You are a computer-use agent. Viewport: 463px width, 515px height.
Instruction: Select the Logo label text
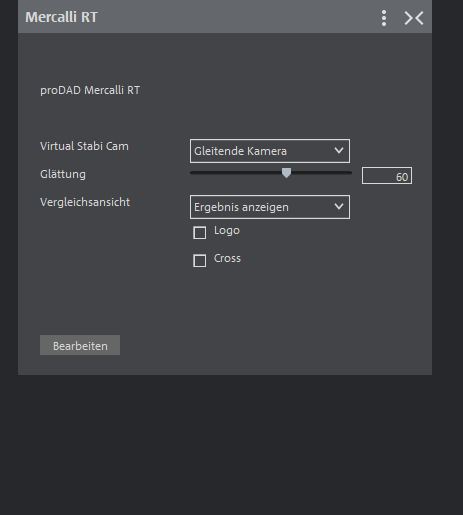tap(227, 230)
